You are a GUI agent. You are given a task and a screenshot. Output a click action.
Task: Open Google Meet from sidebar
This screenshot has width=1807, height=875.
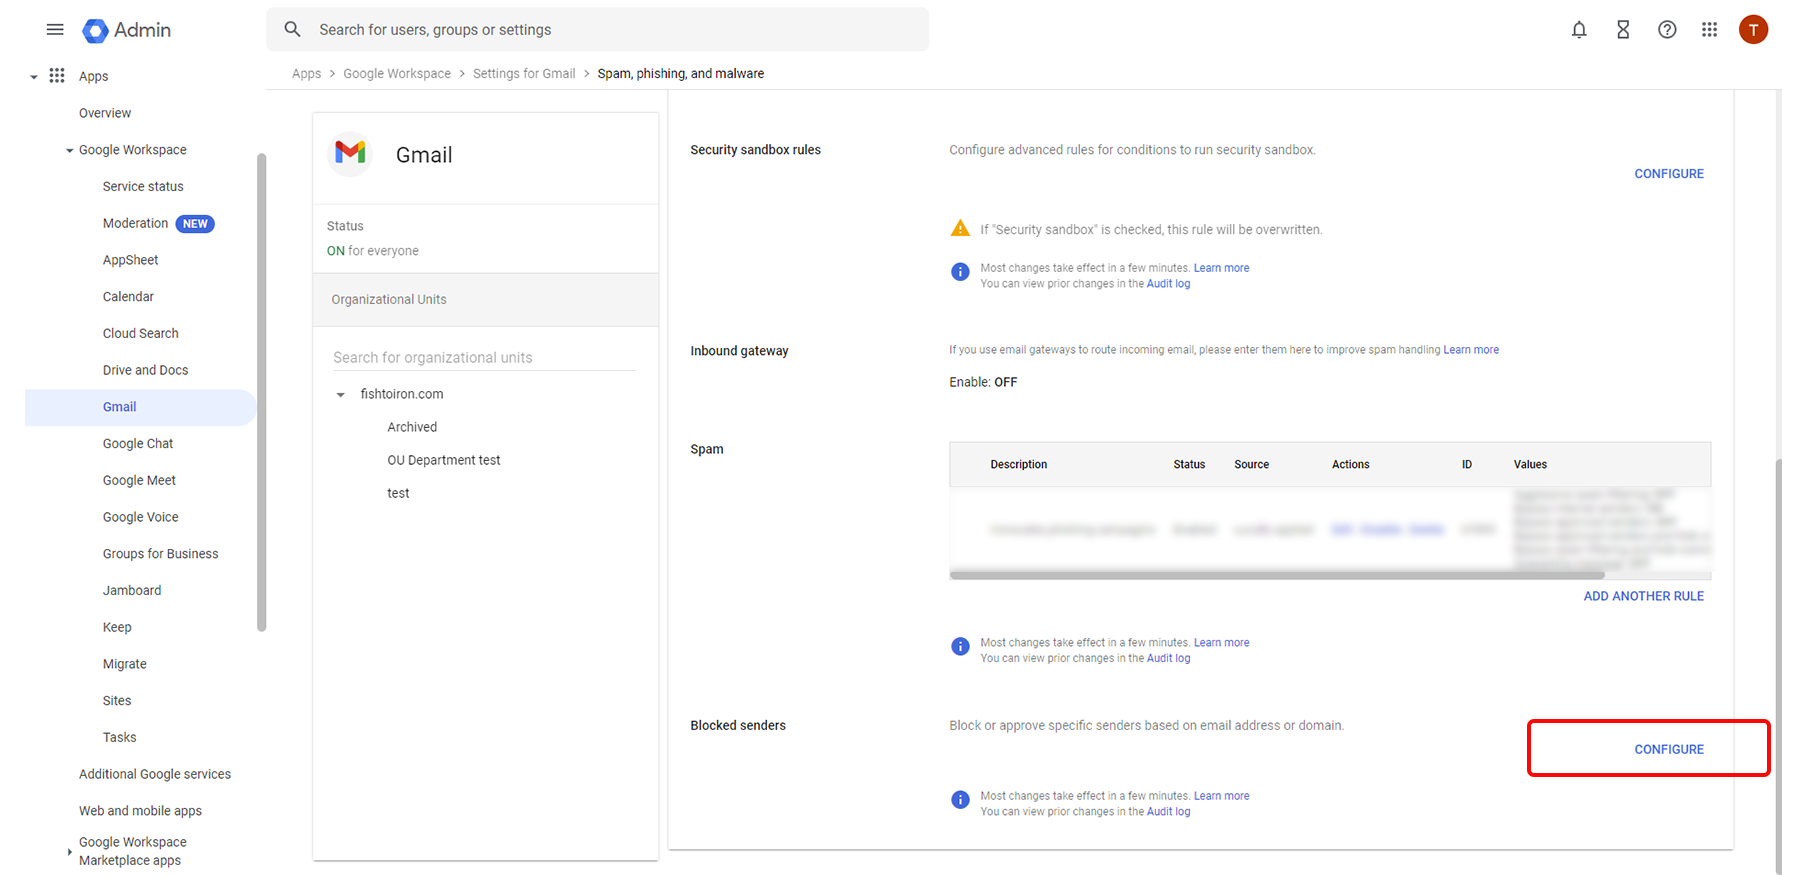coord(139,480)
